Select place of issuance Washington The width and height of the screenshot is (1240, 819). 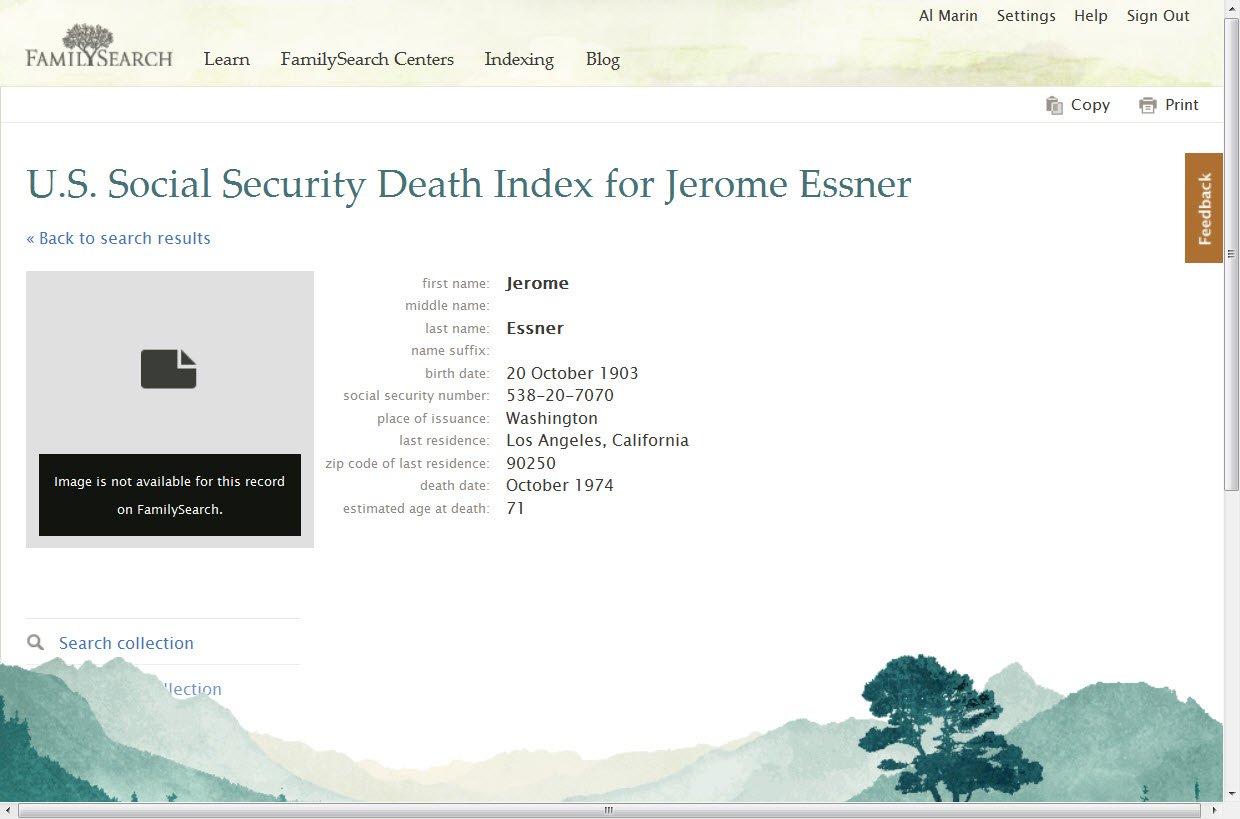point(552,418)
